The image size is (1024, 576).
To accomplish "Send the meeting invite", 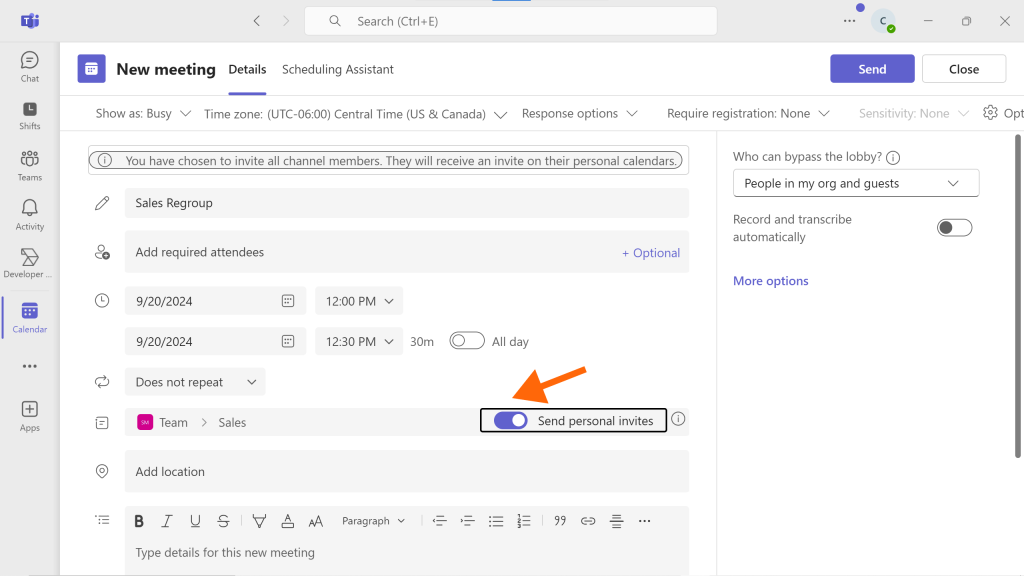I will [872, 69].
